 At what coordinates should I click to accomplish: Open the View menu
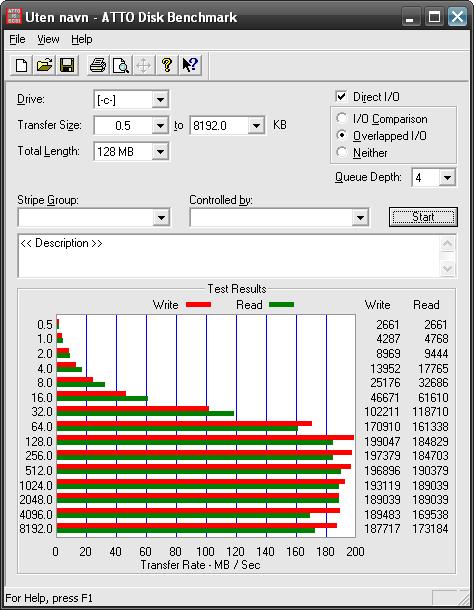click(48, 39)
